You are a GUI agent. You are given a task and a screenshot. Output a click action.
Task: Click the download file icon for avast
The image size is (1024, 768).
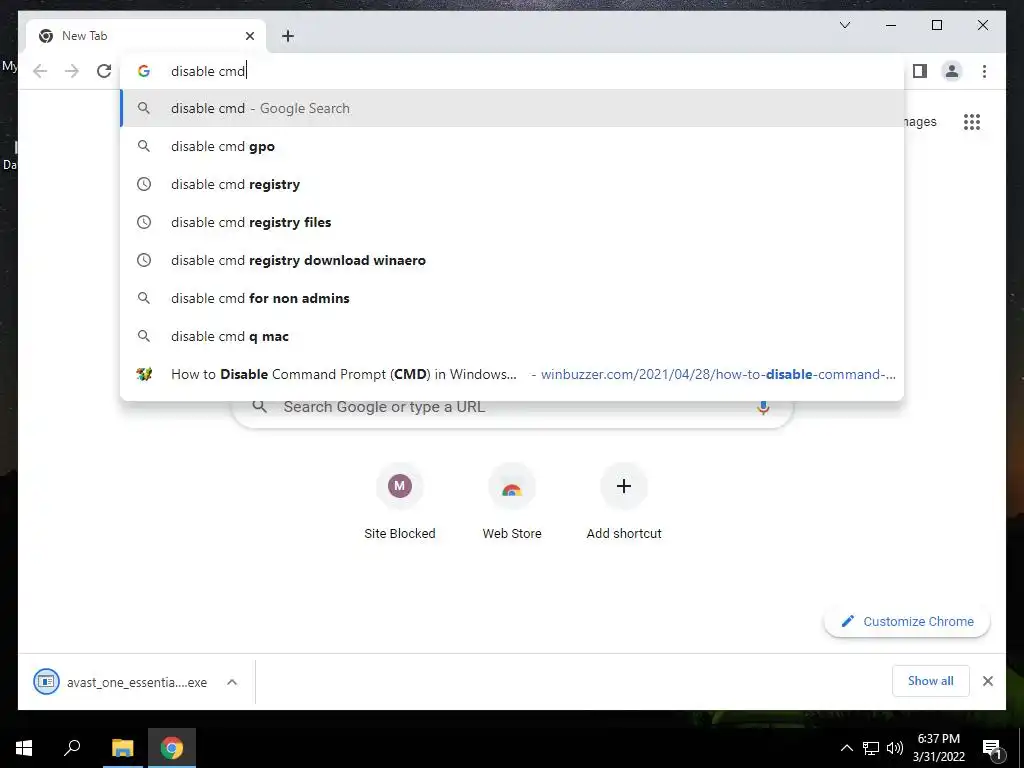(46, 682)
